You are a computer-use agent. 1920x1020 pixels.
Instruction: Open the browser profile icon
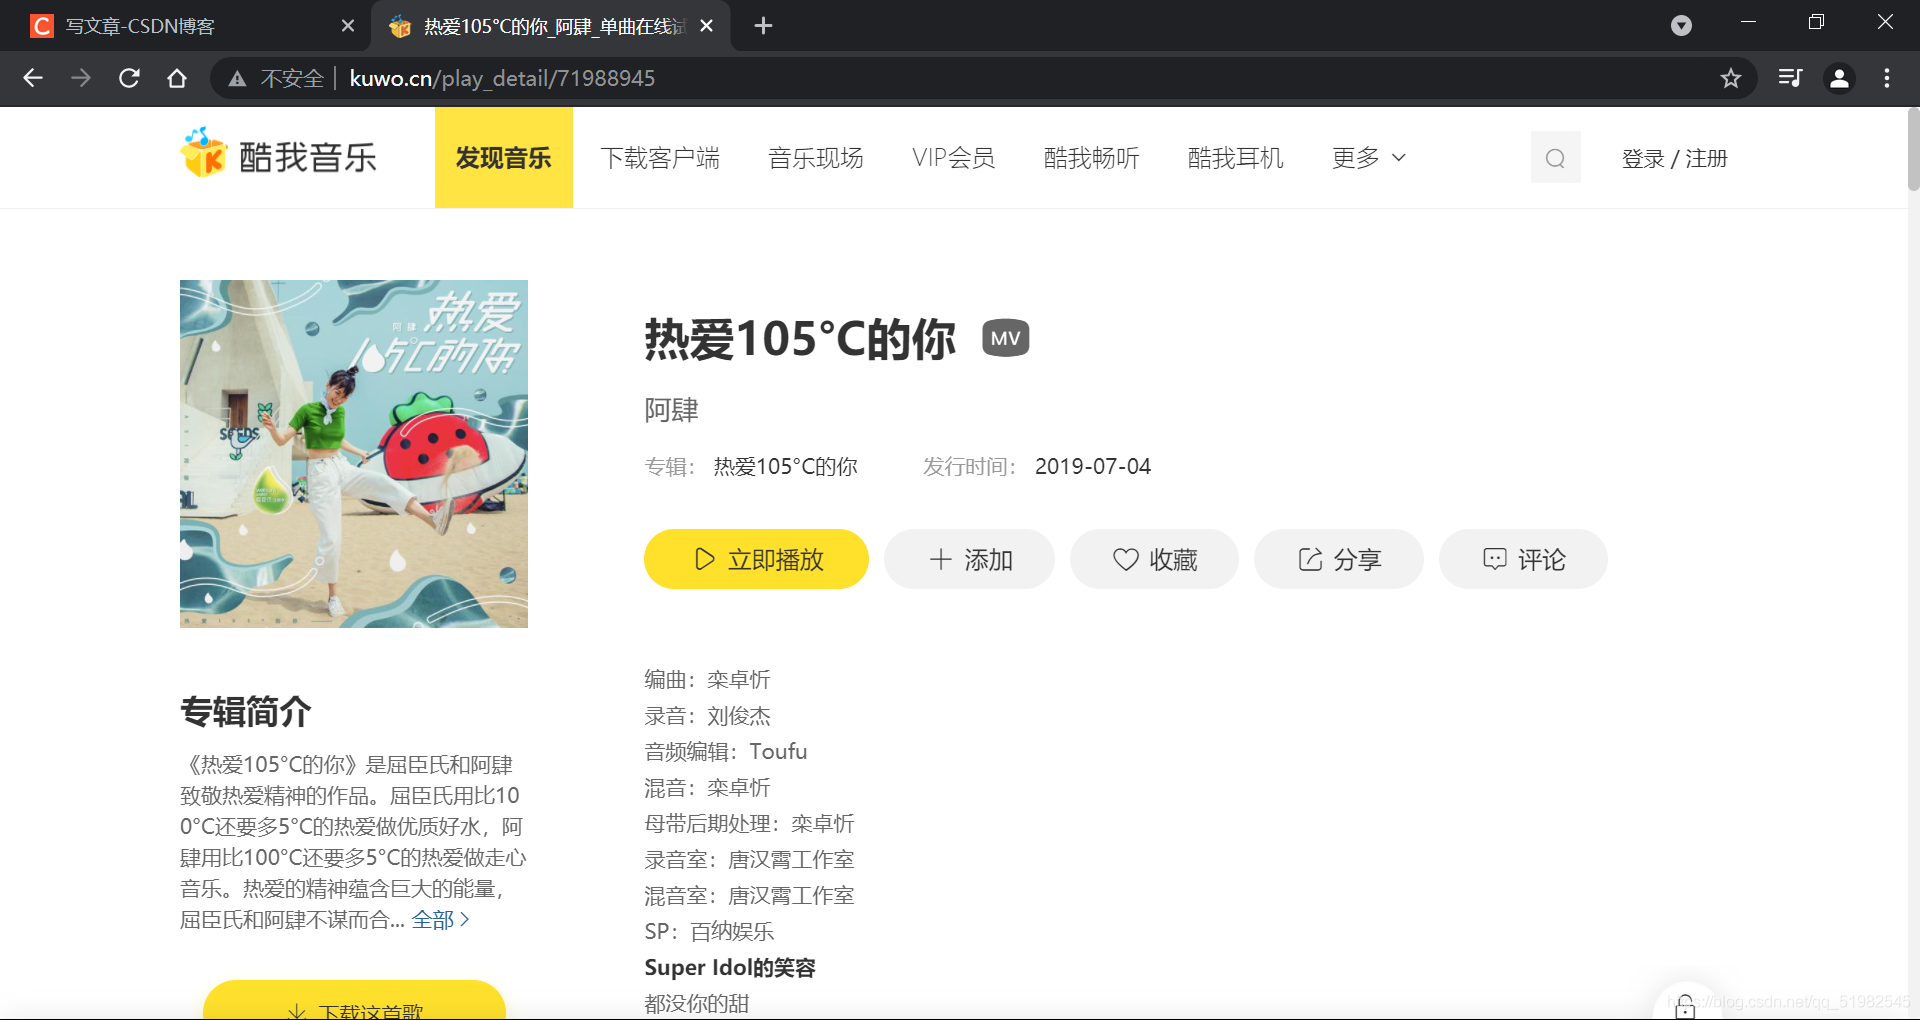(x=1839, y=78)
